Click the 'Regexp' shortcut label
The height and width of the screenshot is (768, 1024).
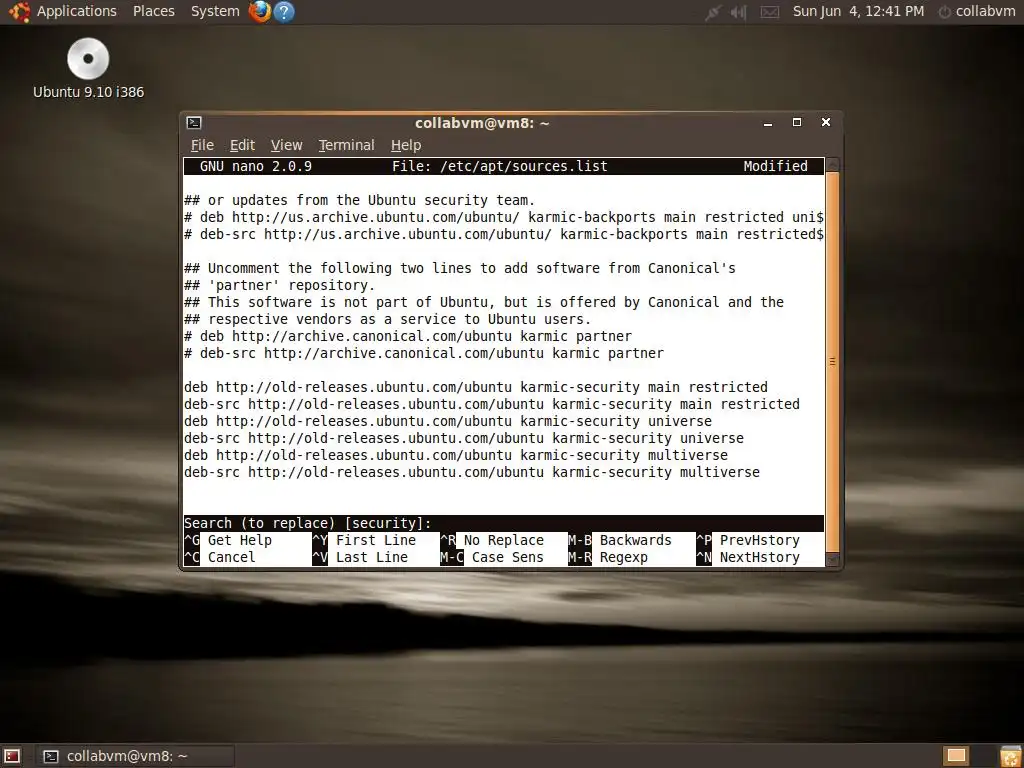[x=624, y=557]
